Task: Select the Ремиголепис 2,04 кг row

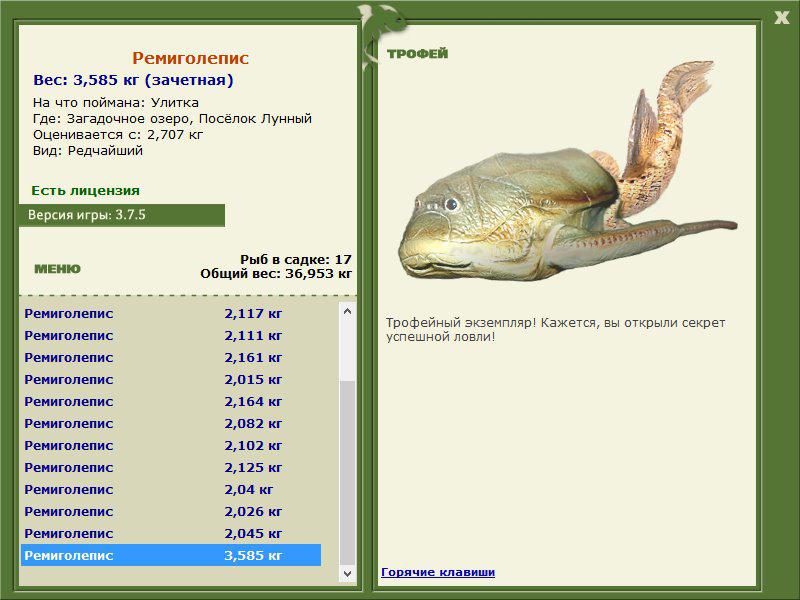Action: (171, 489)
